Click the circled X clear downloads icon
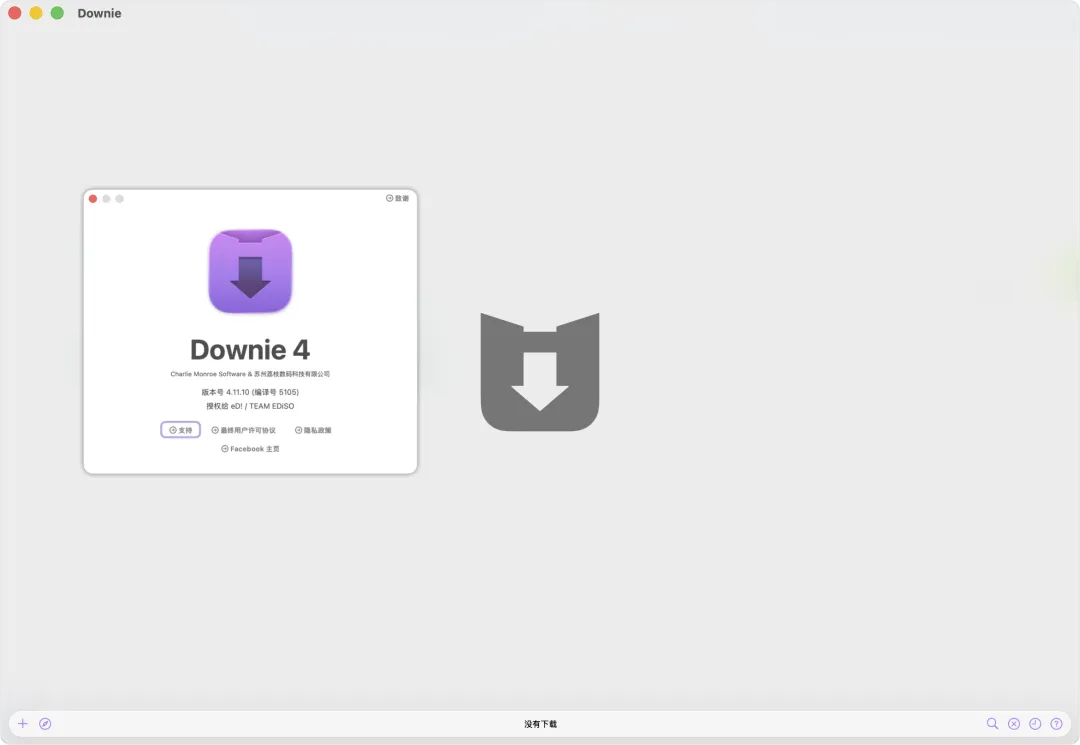 (1014, 724)
